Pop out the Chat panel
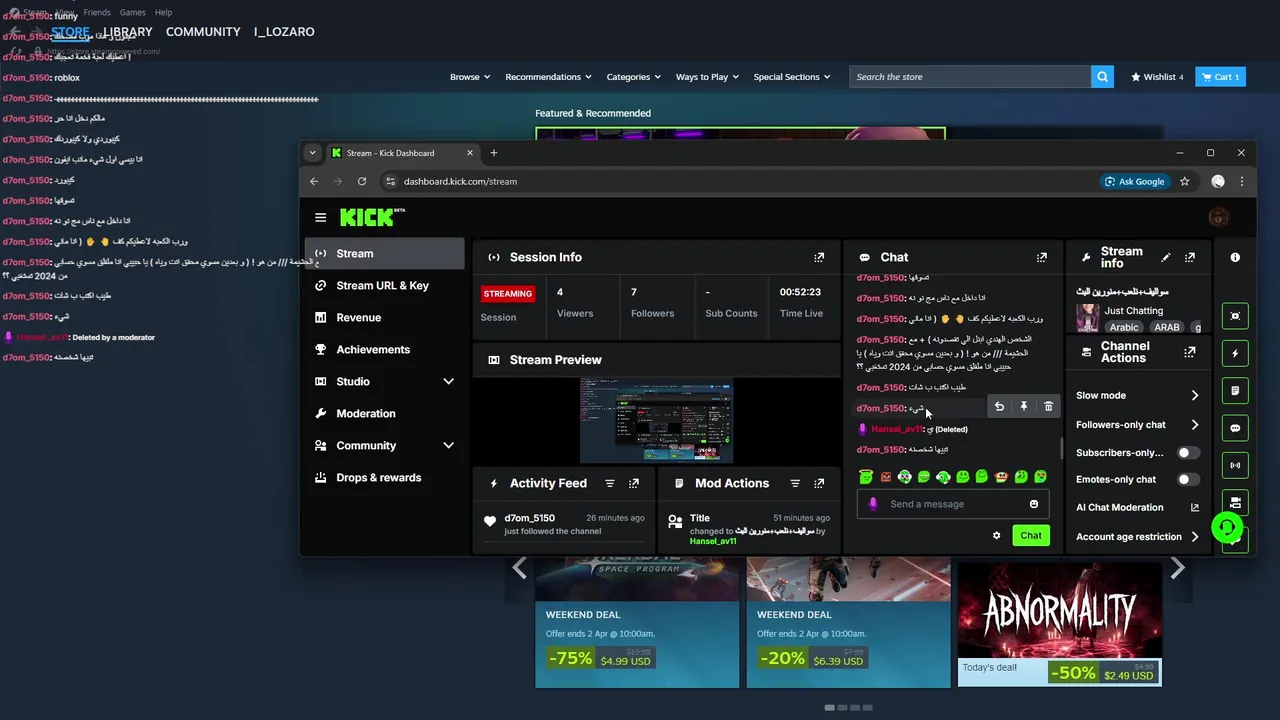Screen dimensions: 1280x720 tap(1041, 257)
